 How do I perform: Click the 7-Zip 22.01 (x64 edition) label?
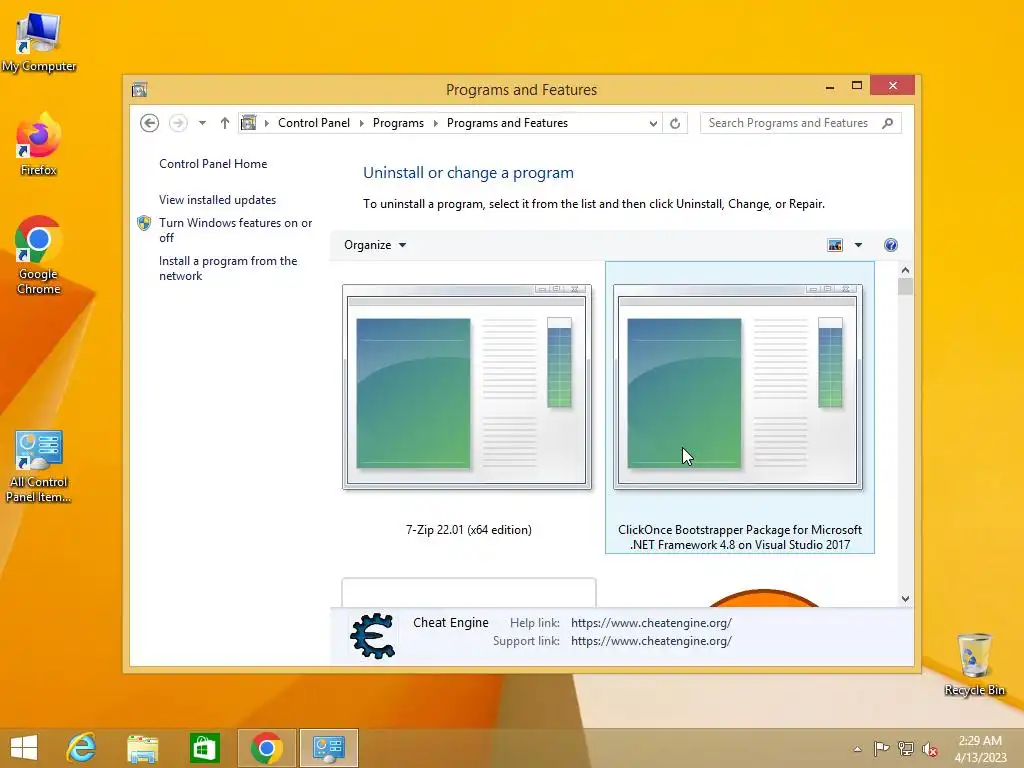(x=469, y=530)
